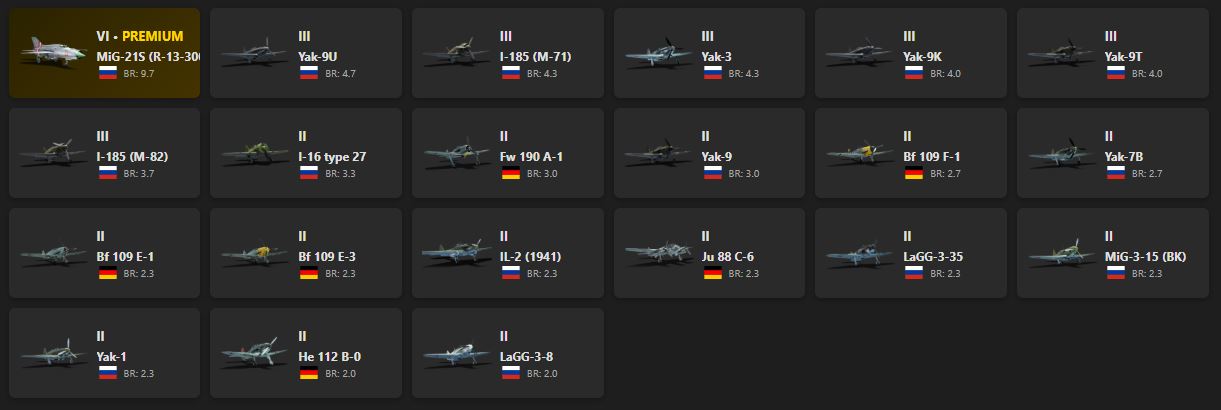This screenshot has width=1221, height=410.
Task: Click the I-185 (M-82) plane icon
Action: click(52, 153)
